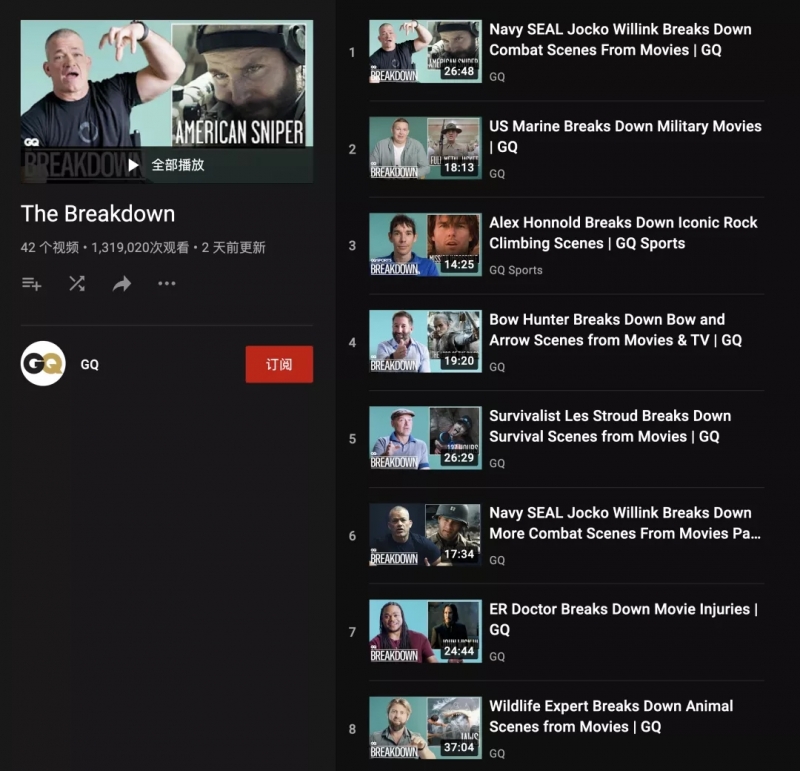Click GQ channel link under Bow Hunter video
This screenshot has height=771, width=800.
[x=497, y=367]
